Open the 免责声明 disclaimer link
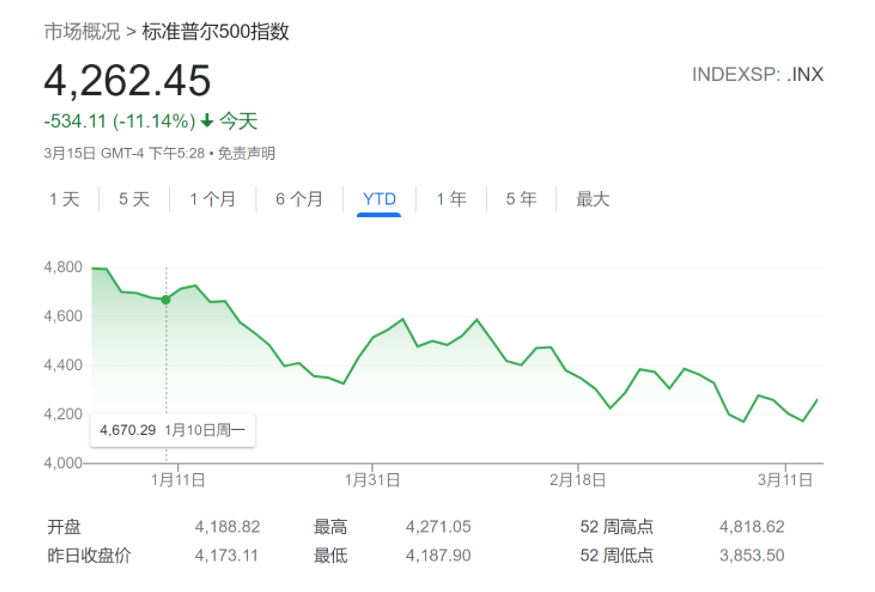The image size is (875, 592). tap(246, 153)
